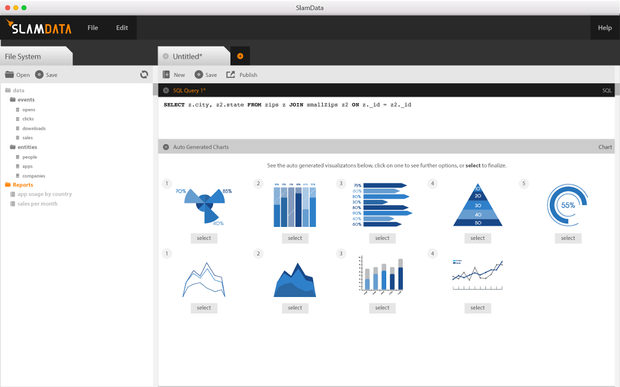Viewport: 620px width, 387px height.
Task: Toggle the Auto Generated Charts cell circle
Action: pos(166,147)
